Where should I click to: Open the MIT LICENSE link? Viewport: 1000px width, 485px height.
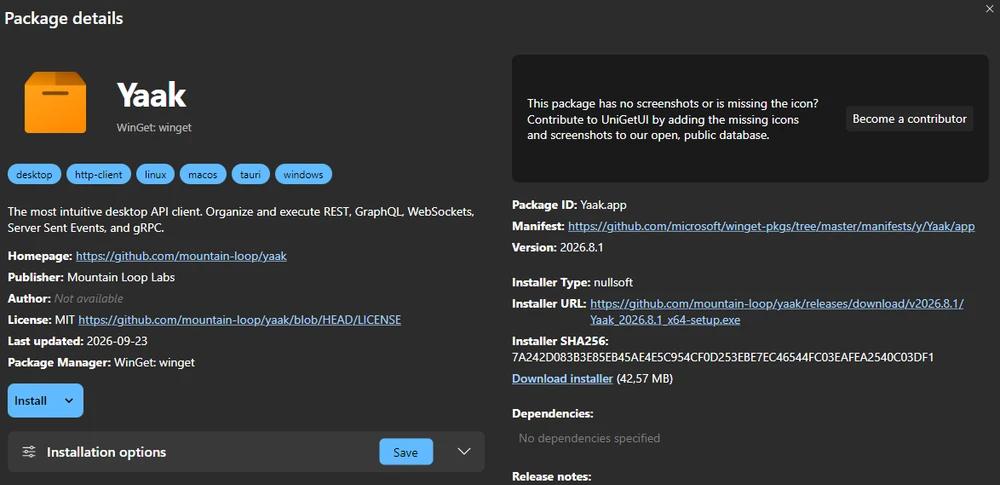tap(240, 320)
